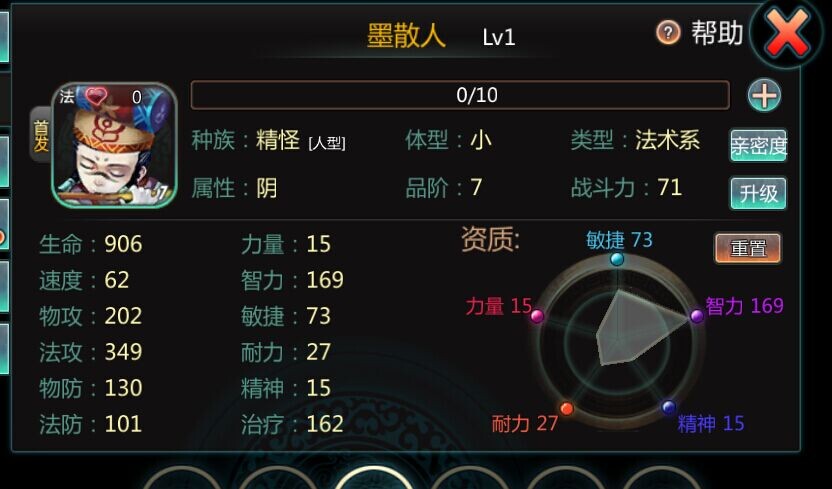
Task: Select the 墨散人 character portrait
Action: tap(114, 145)
